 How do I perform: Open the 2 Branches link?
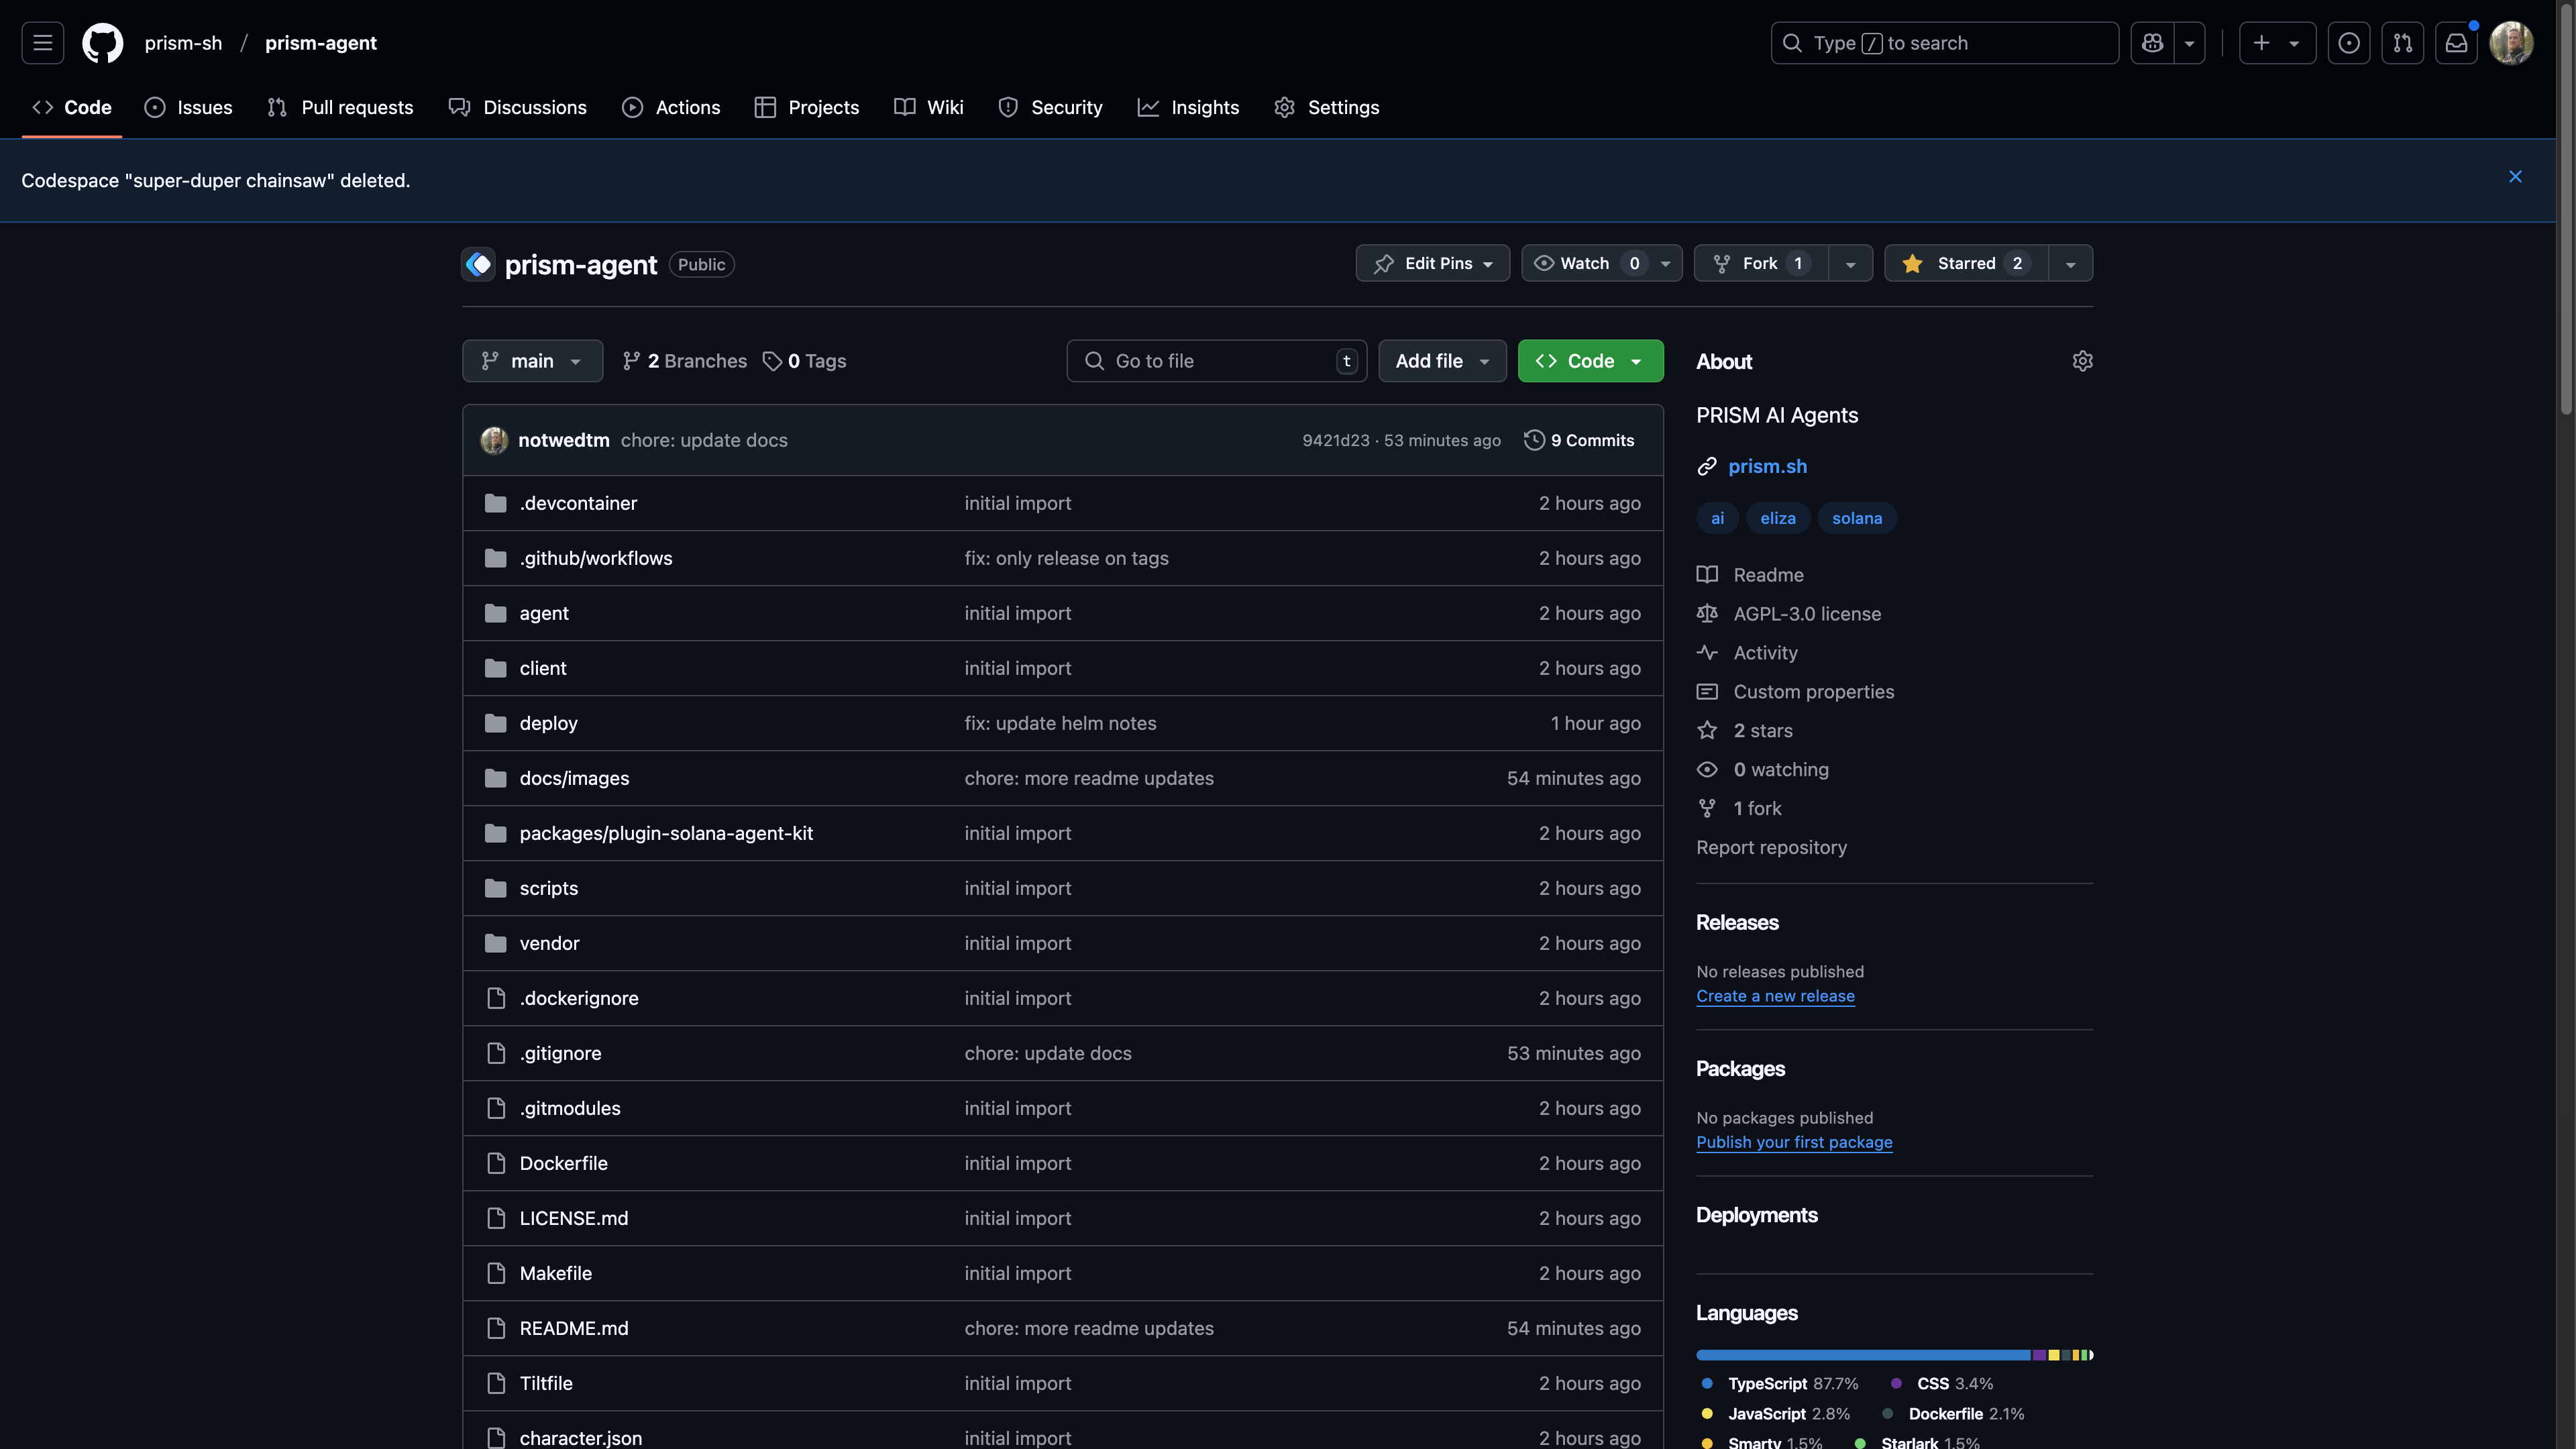click(684, 361)
